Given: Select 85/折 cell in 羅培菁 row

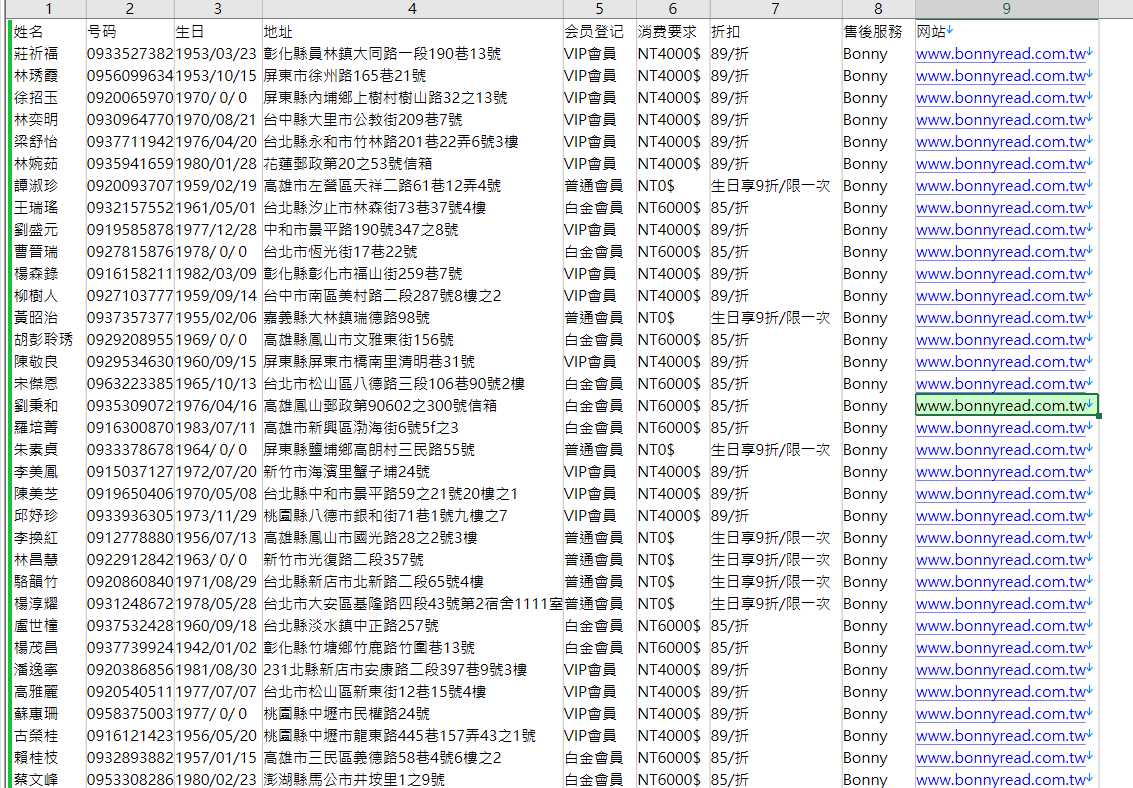Looking at the screenshot, I should (x=776, y=428).
